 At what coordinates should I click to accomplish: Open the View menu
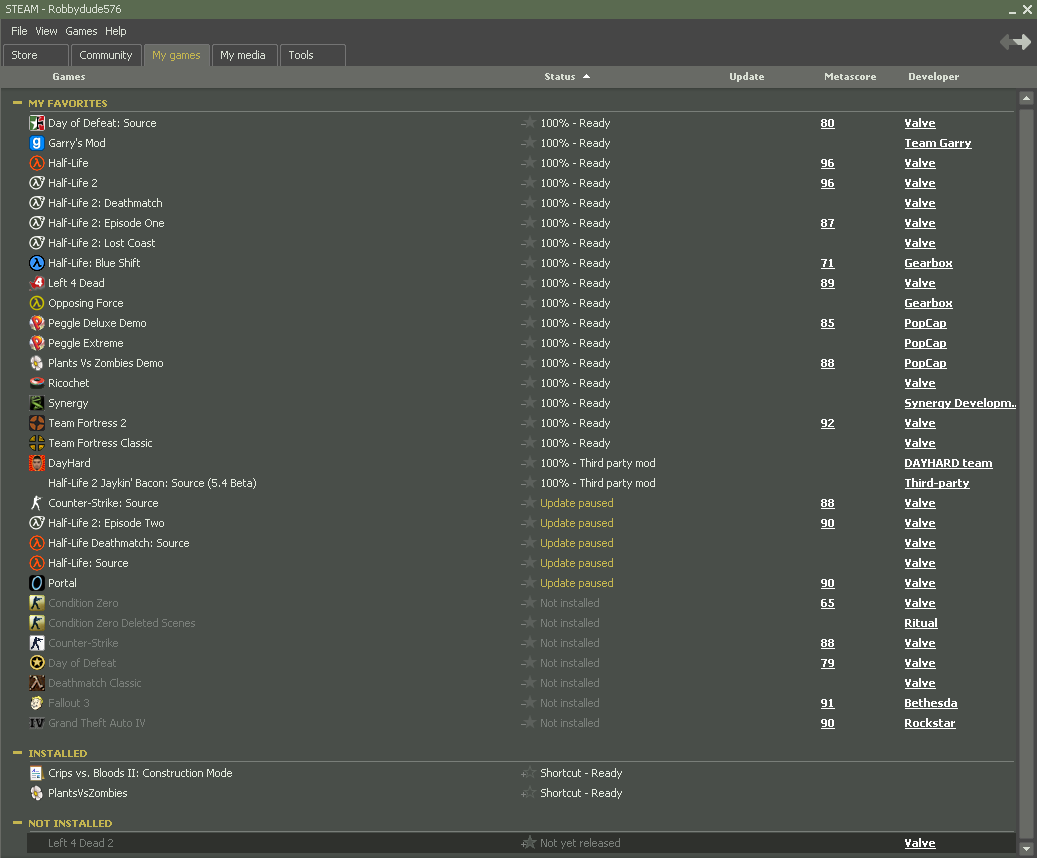click(x=46, y=31)
